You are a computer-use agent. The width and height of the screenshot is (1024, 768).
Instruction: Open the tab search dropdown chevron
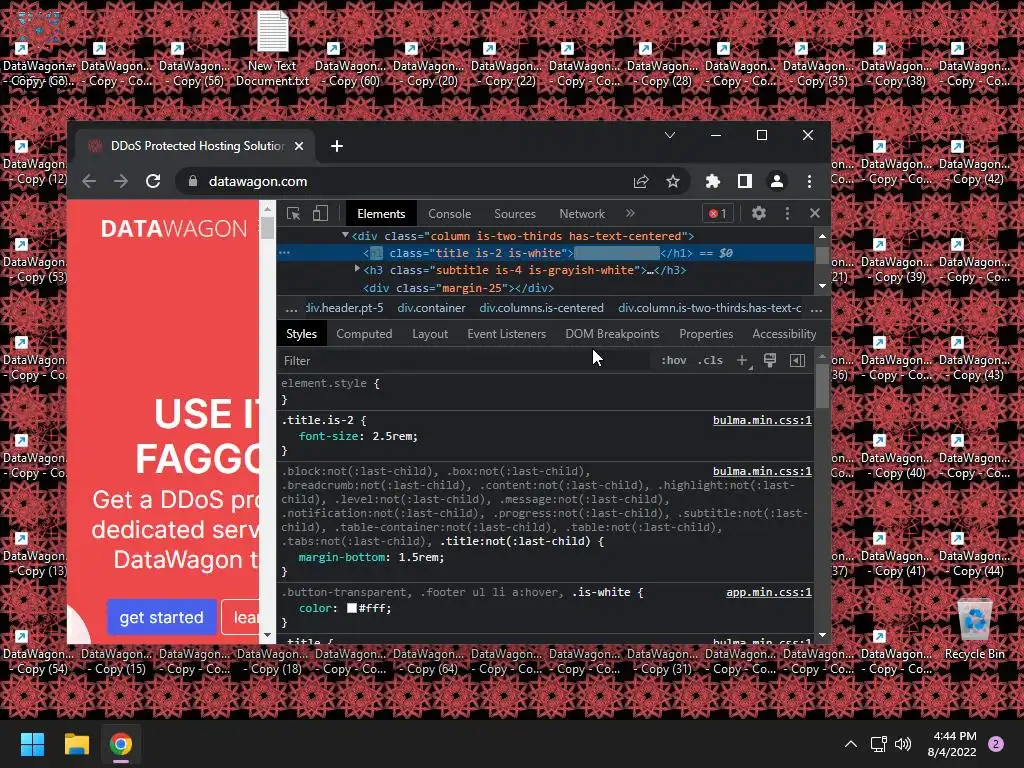[x=669, y=135]
